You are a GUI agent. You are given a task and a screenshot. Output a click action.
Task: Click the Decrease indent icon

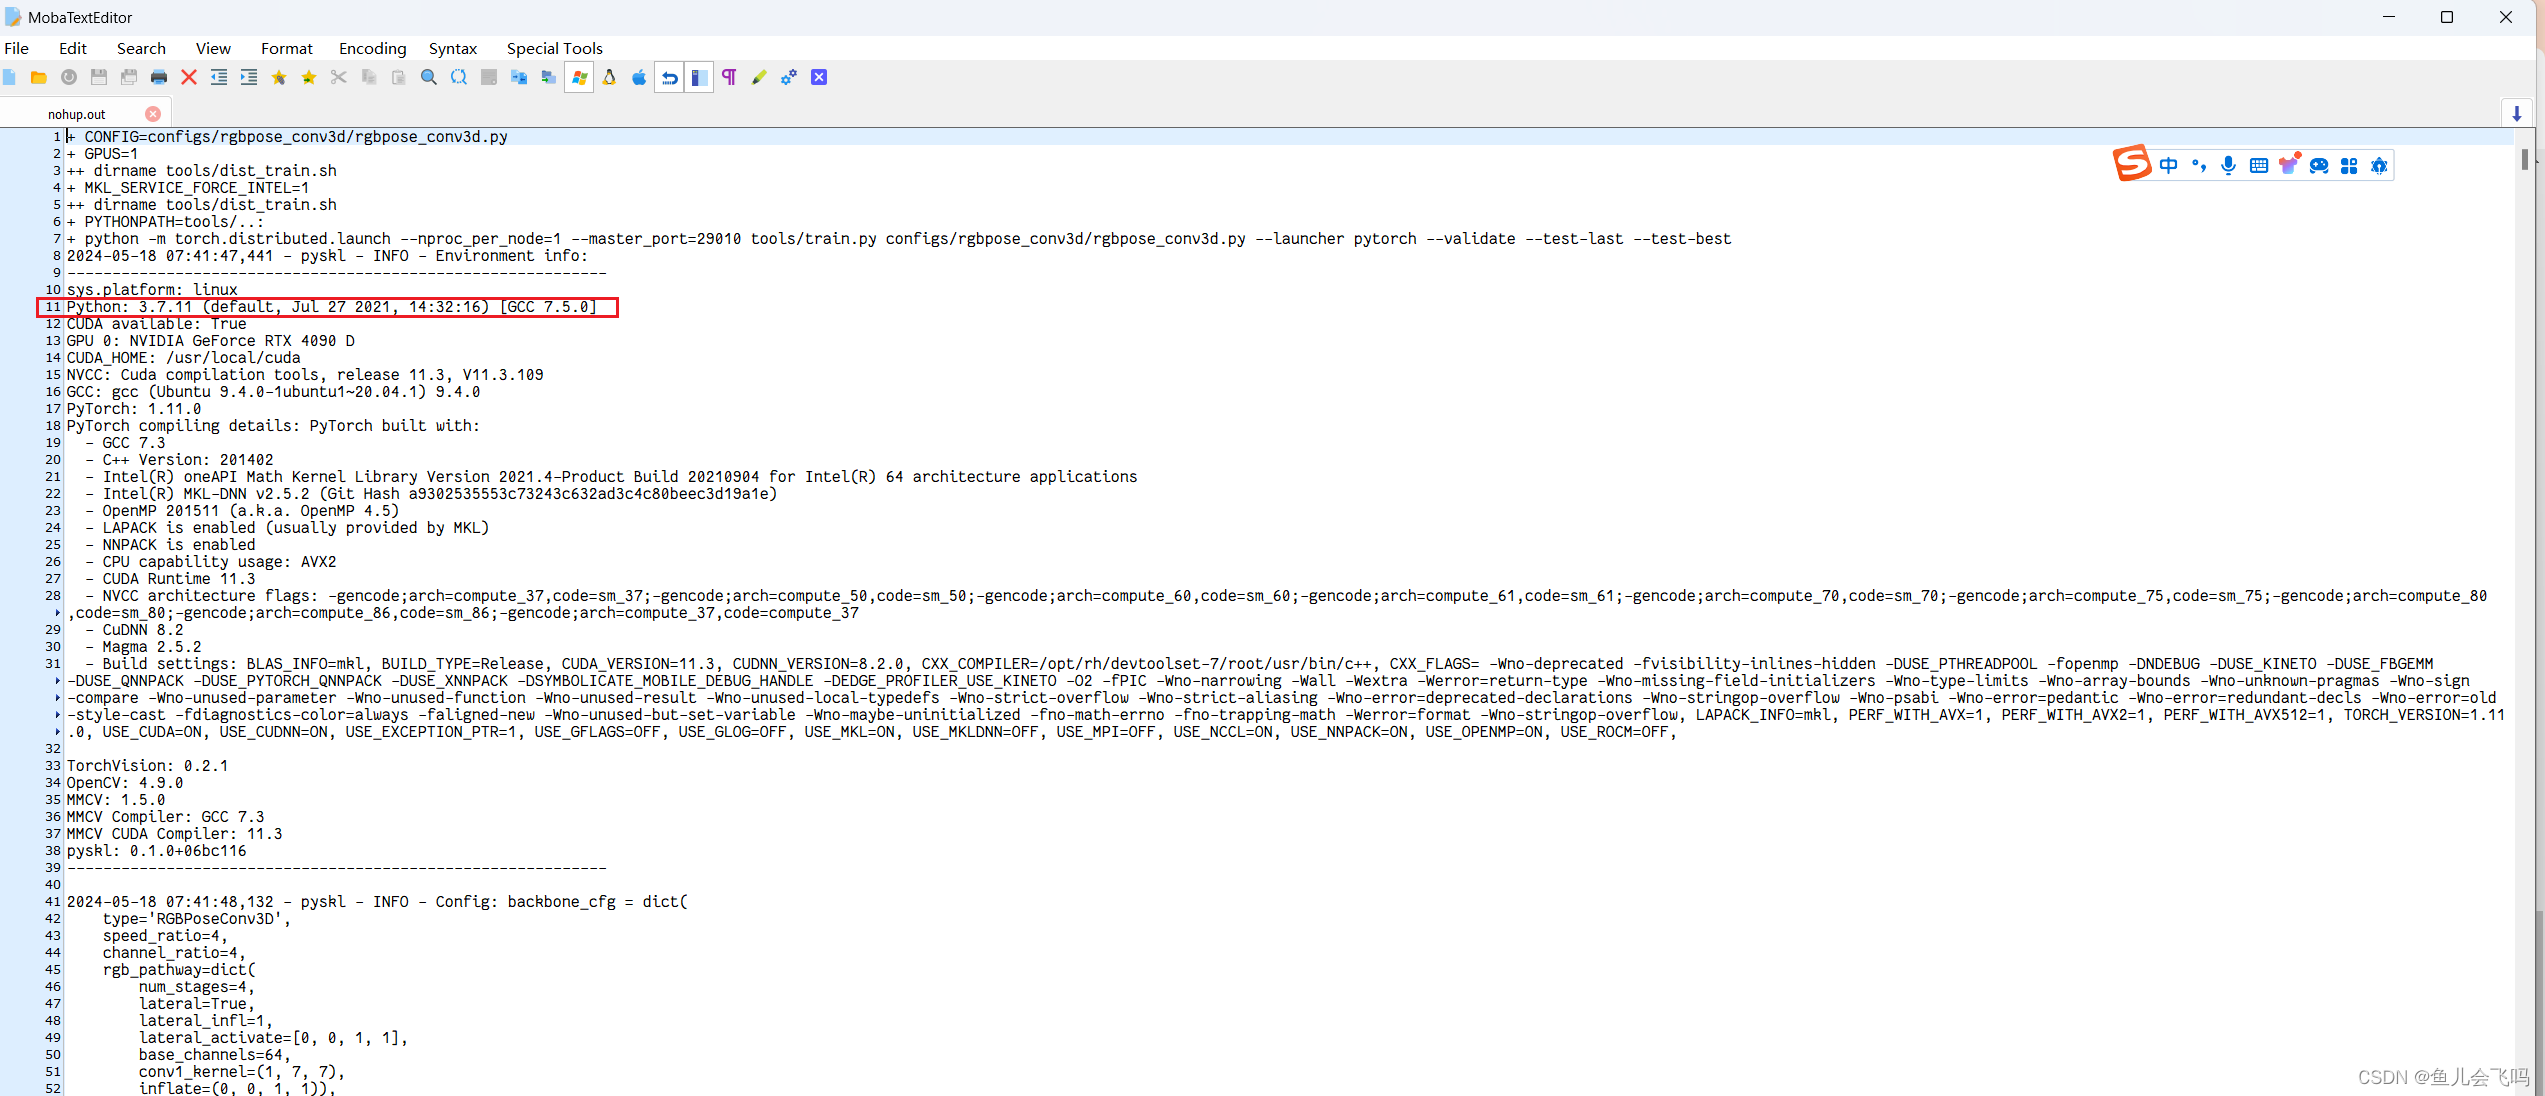pyautogui.click(x=219, y=78)
